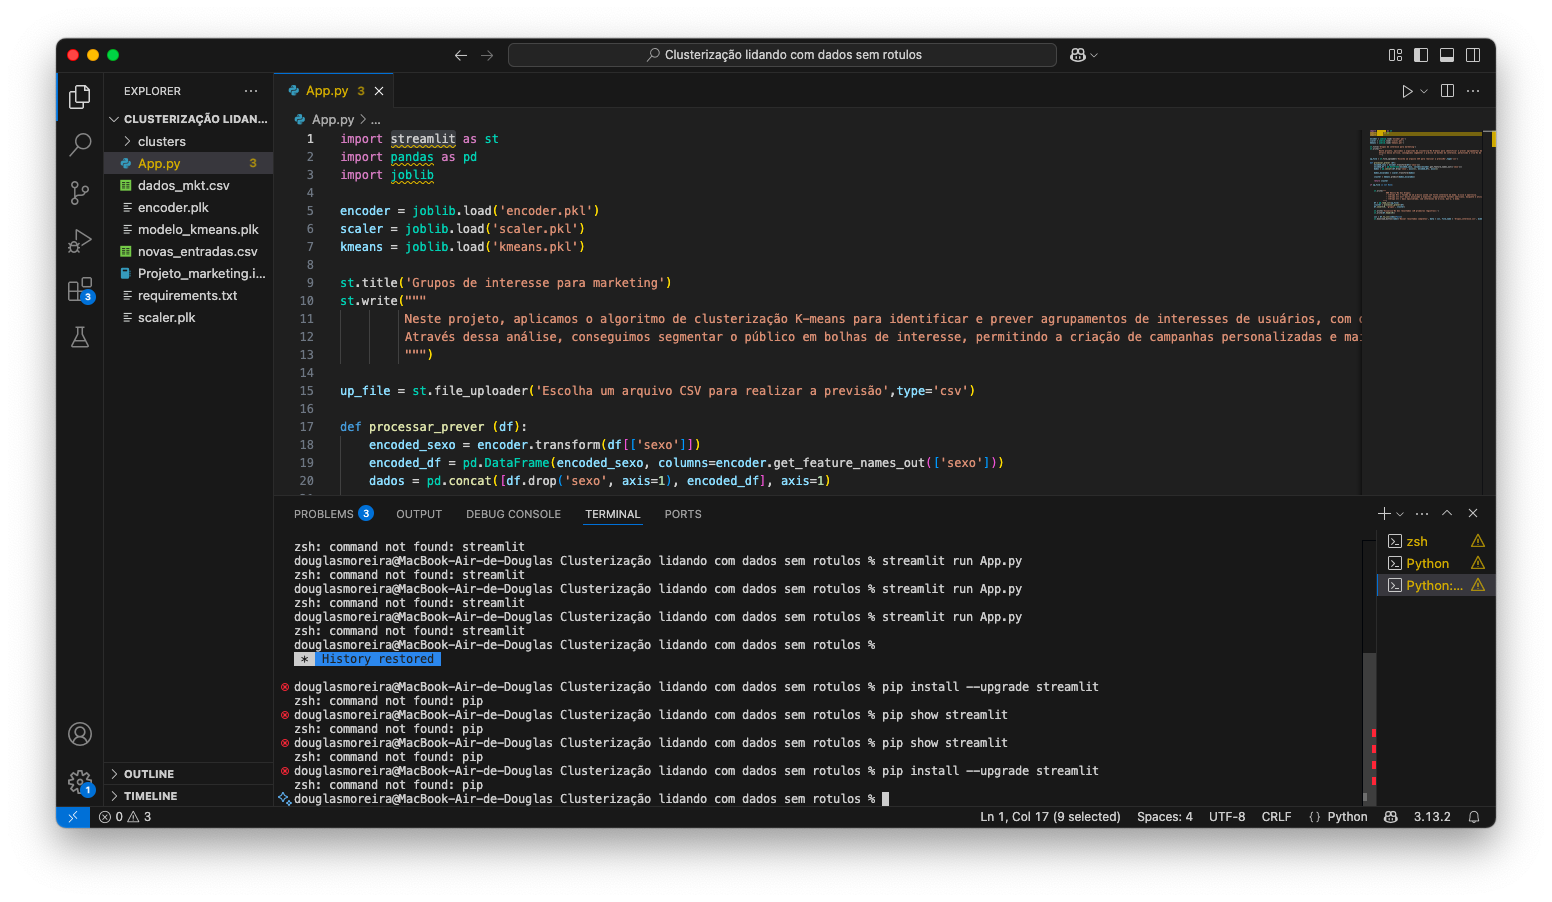Open editor More Actions menu

pyautogui.click(x=1473, y=91)
